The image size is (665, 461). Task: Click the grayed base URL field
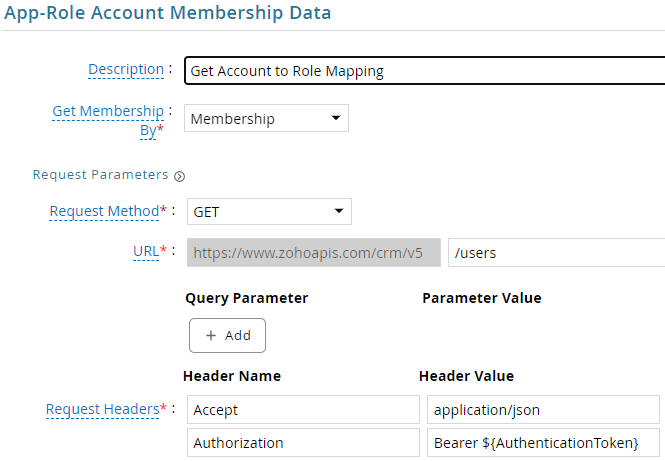pos(314,253)
